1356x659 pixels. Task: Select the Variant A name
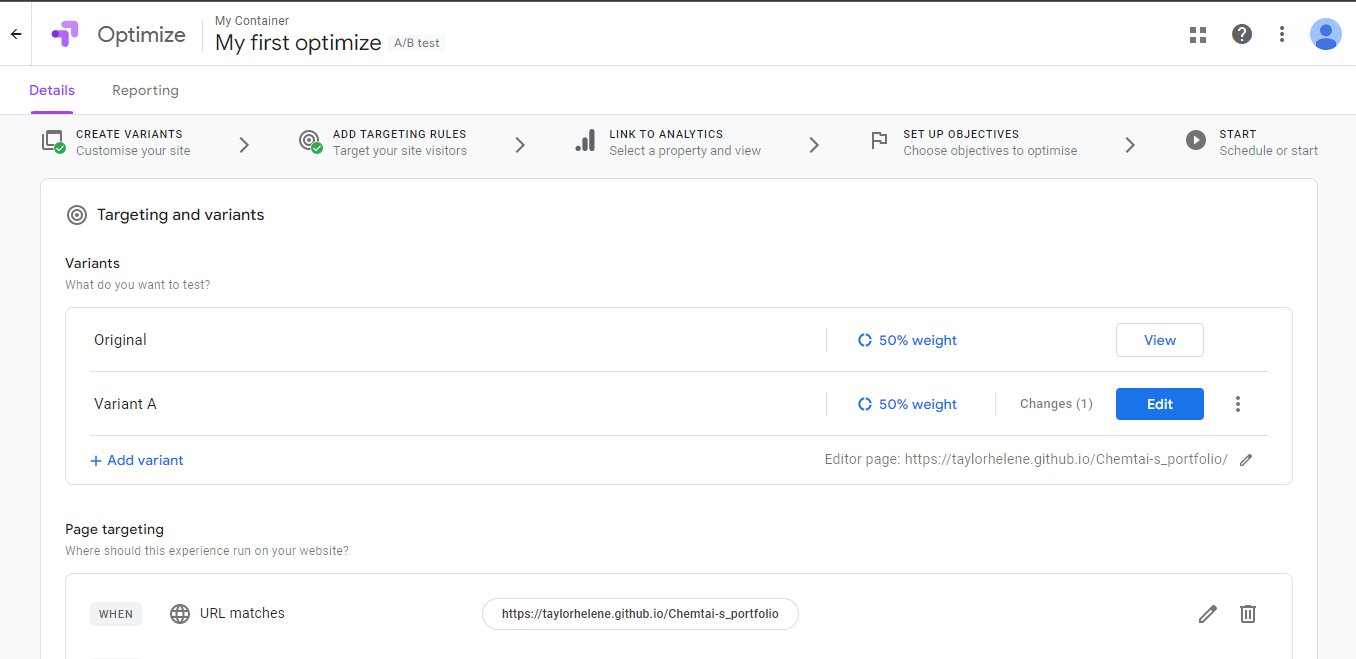point(125,404)
